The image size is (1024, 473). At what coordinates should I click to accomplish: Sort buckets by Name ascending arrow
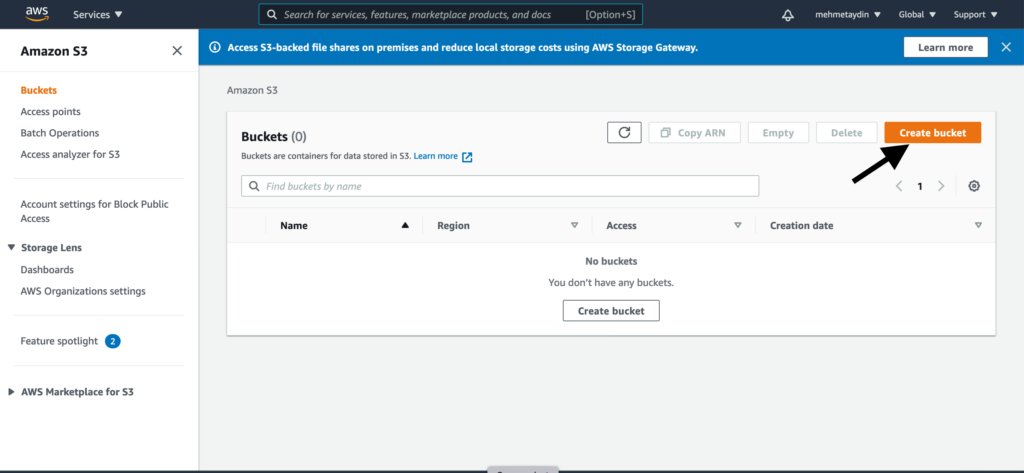[405, 225]
